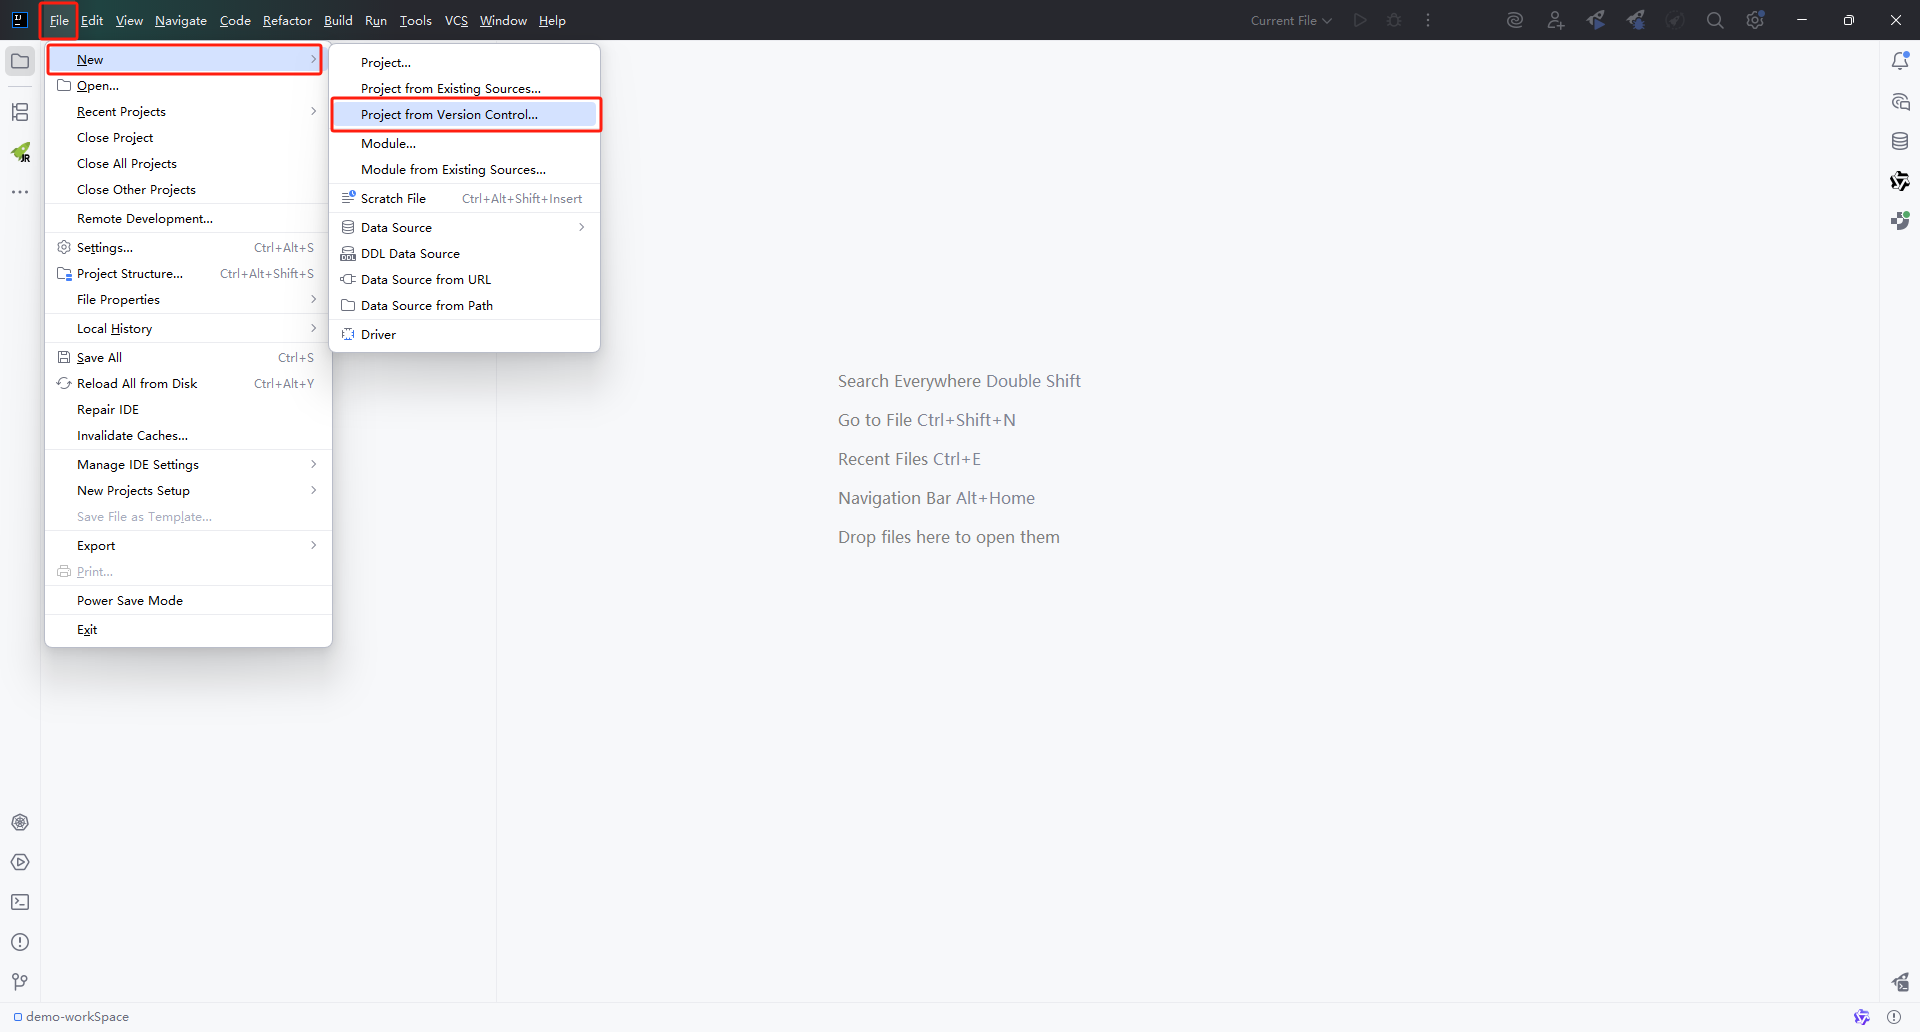Image resolution: width=1920 pixels, height=1032 pixels.
Task: Click the right sidebar icon below database
Action: click(1900, 181)
